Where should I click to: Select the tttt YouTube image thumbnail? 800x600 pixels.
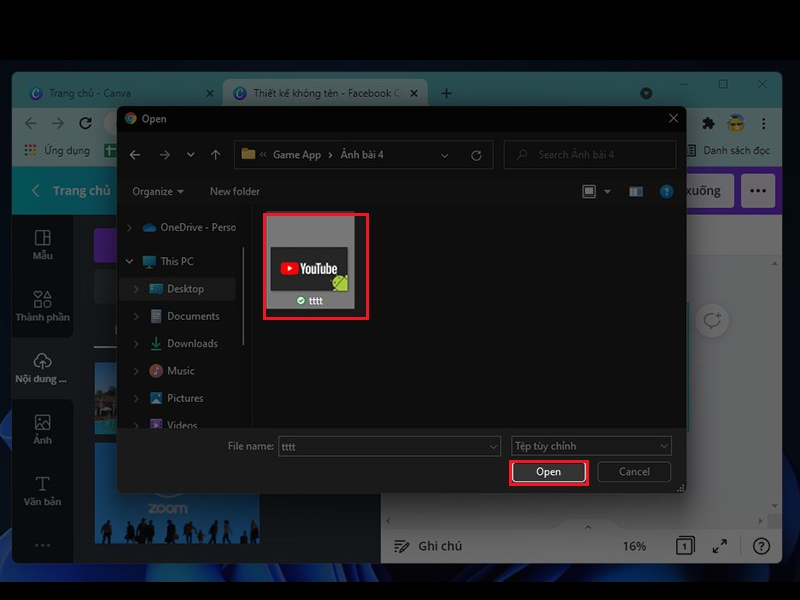315,265
